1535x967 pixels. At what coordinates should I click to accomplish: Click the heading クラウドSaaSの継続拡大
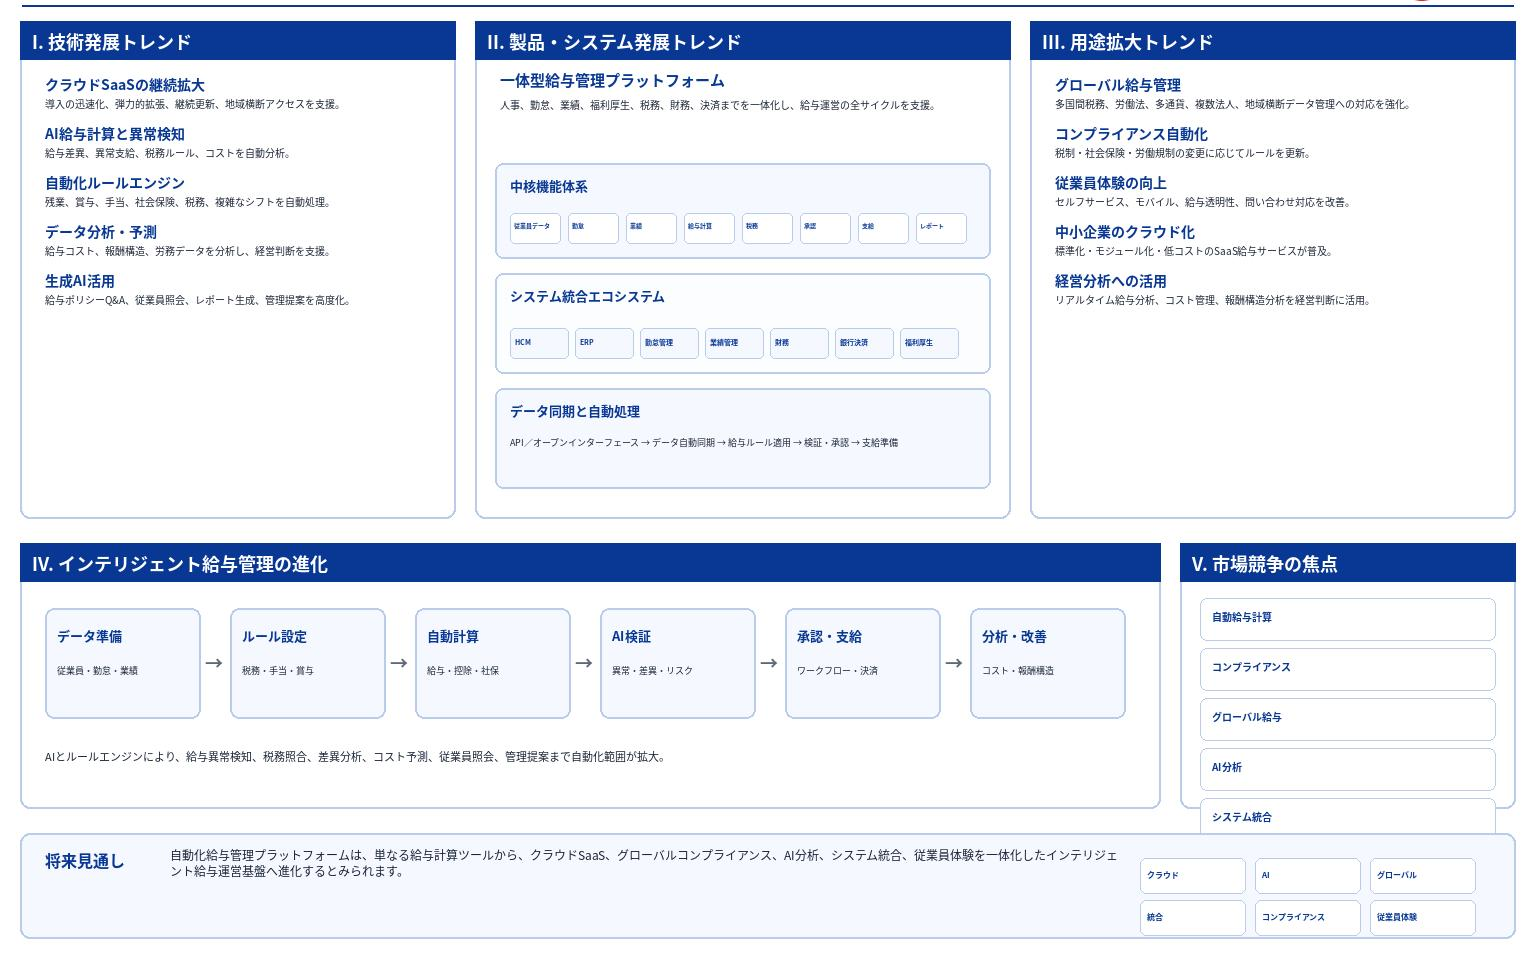(125, 85)
